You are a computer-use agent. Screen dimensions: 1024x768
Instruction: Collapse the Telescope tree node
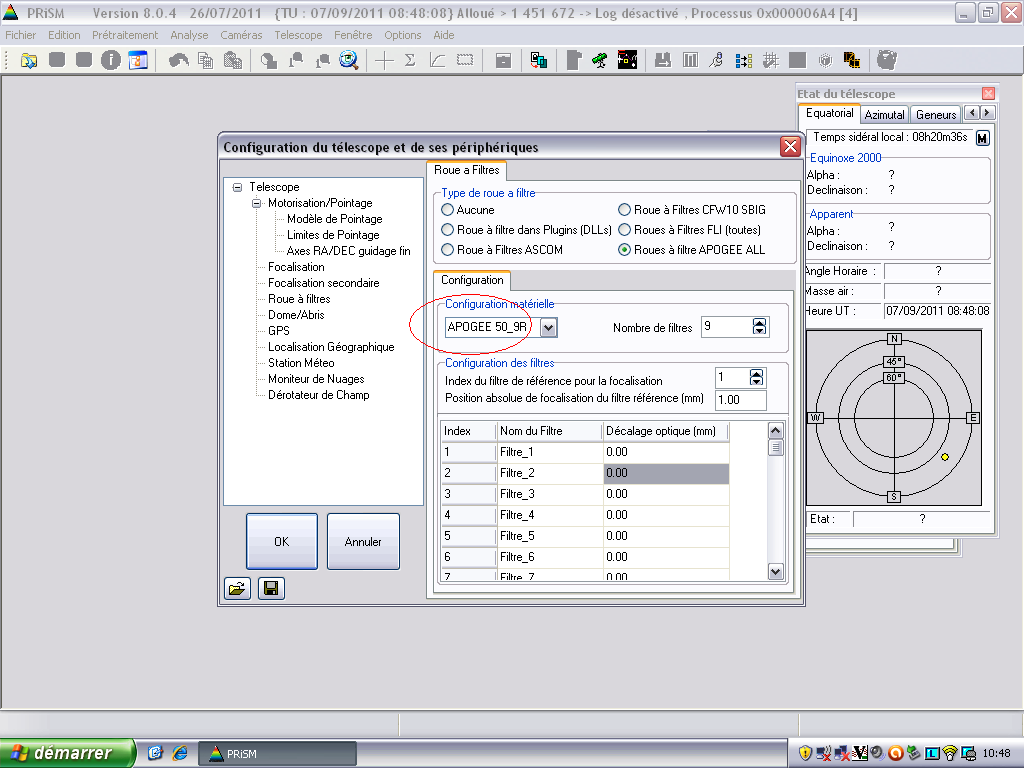237,187
